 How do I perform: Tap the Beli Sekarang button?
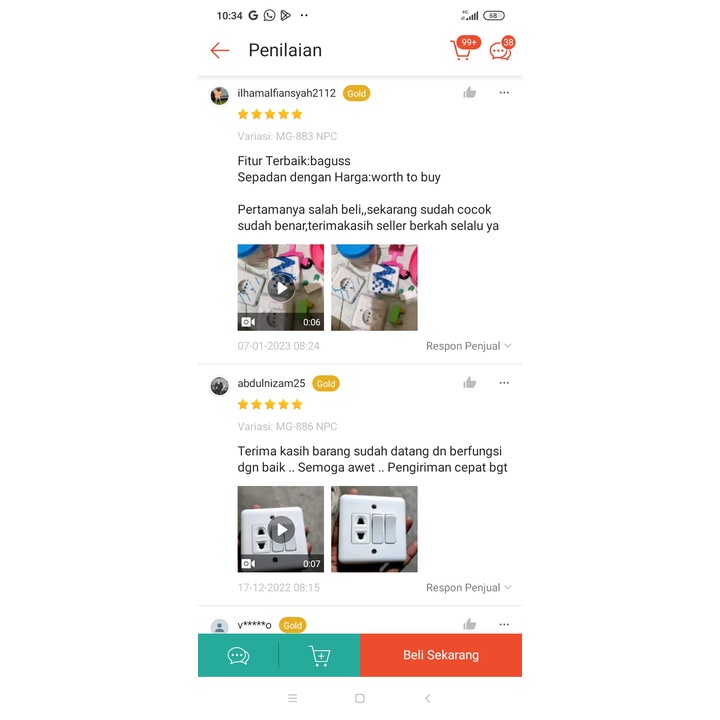point(441,655)
